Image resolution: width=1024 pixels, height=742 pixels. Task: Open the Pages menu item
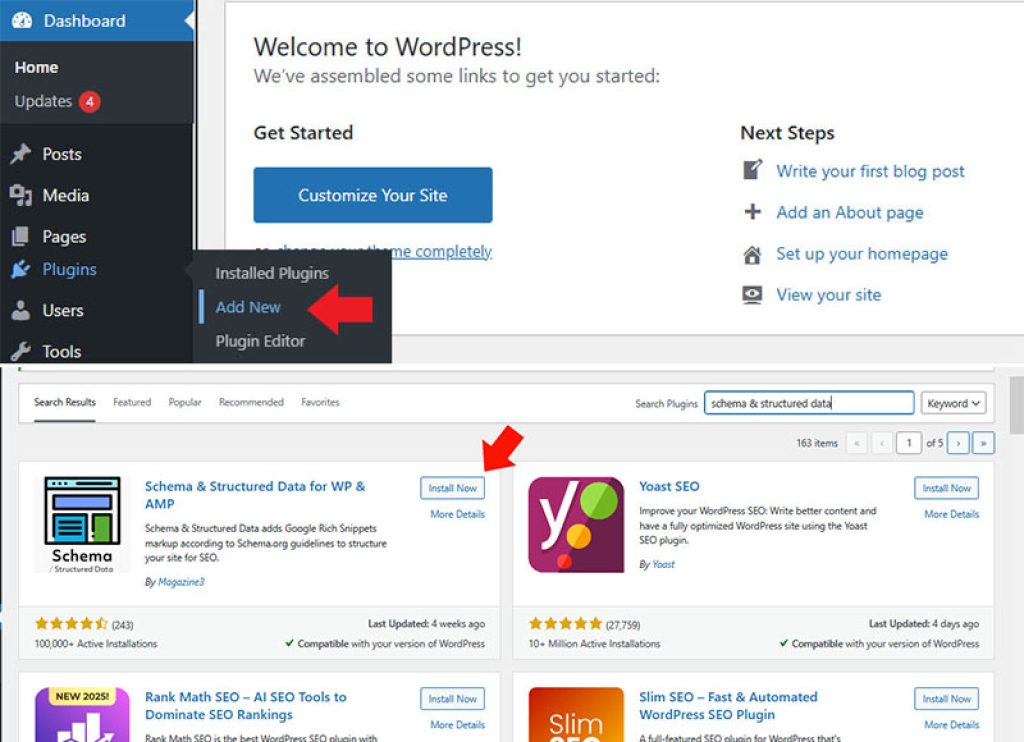[64, 236]
